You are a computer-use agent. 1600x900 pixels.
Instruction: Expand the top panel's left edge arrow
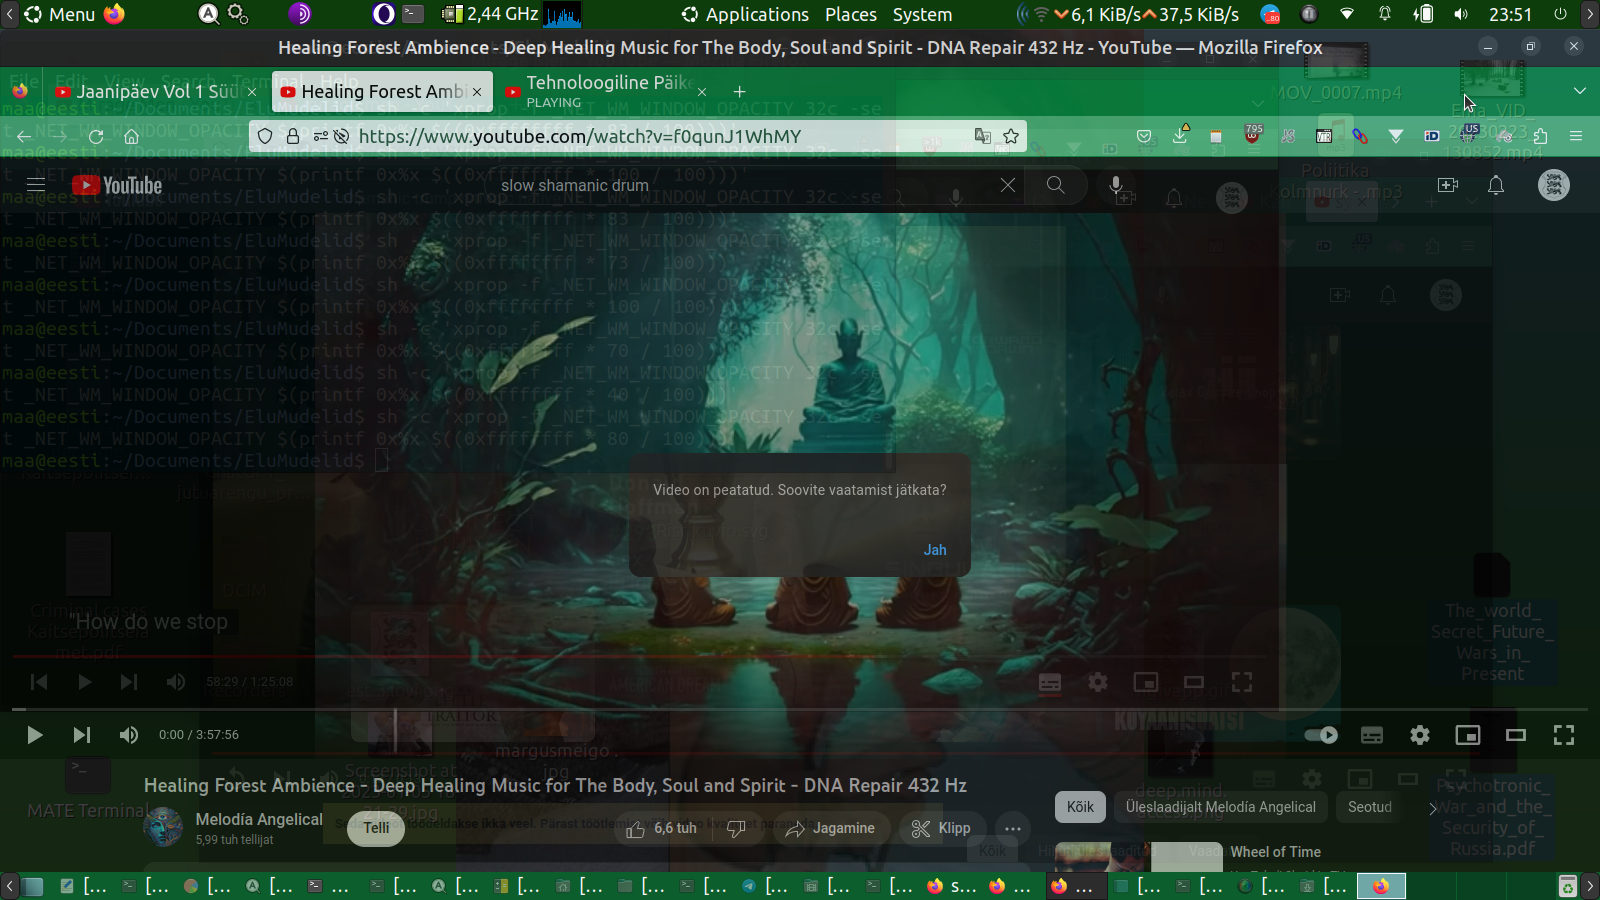click(x=9, y=14)
